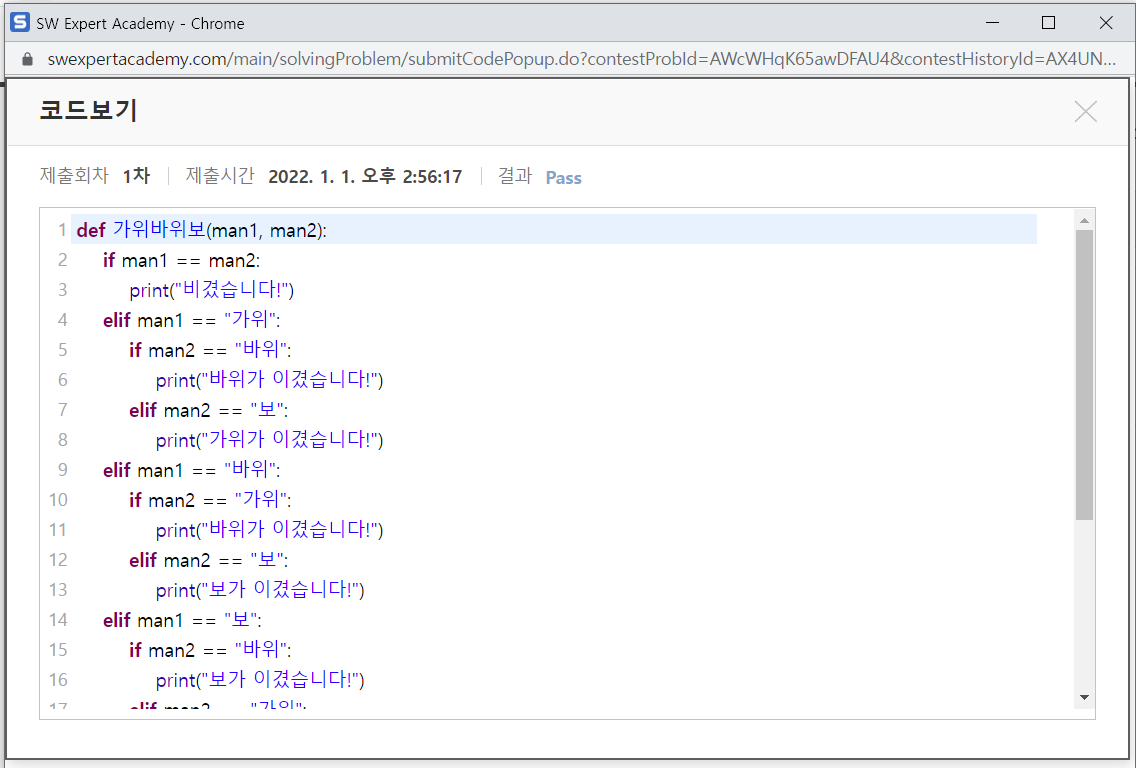Close the Chrome window
Screen dimensions: 1136x768
(1106, 22)
